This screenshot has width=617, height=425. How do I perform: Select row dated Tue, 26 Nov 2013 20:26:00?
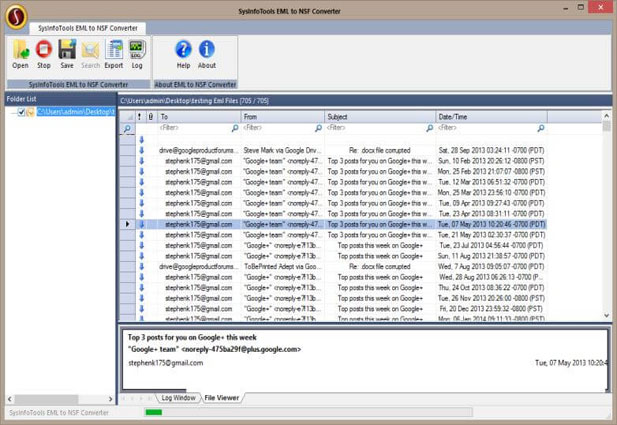click(x=333, y=298)
